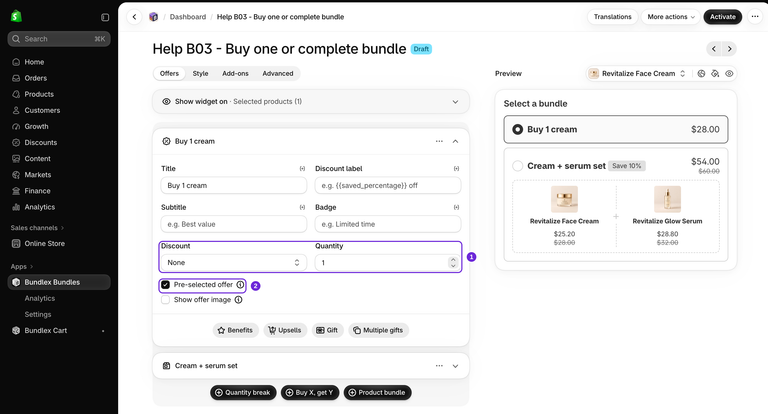The height and width of the screenshot is (414, 768).
Task: Toggle the preview eye icon
Action: (x=729, y=73)
